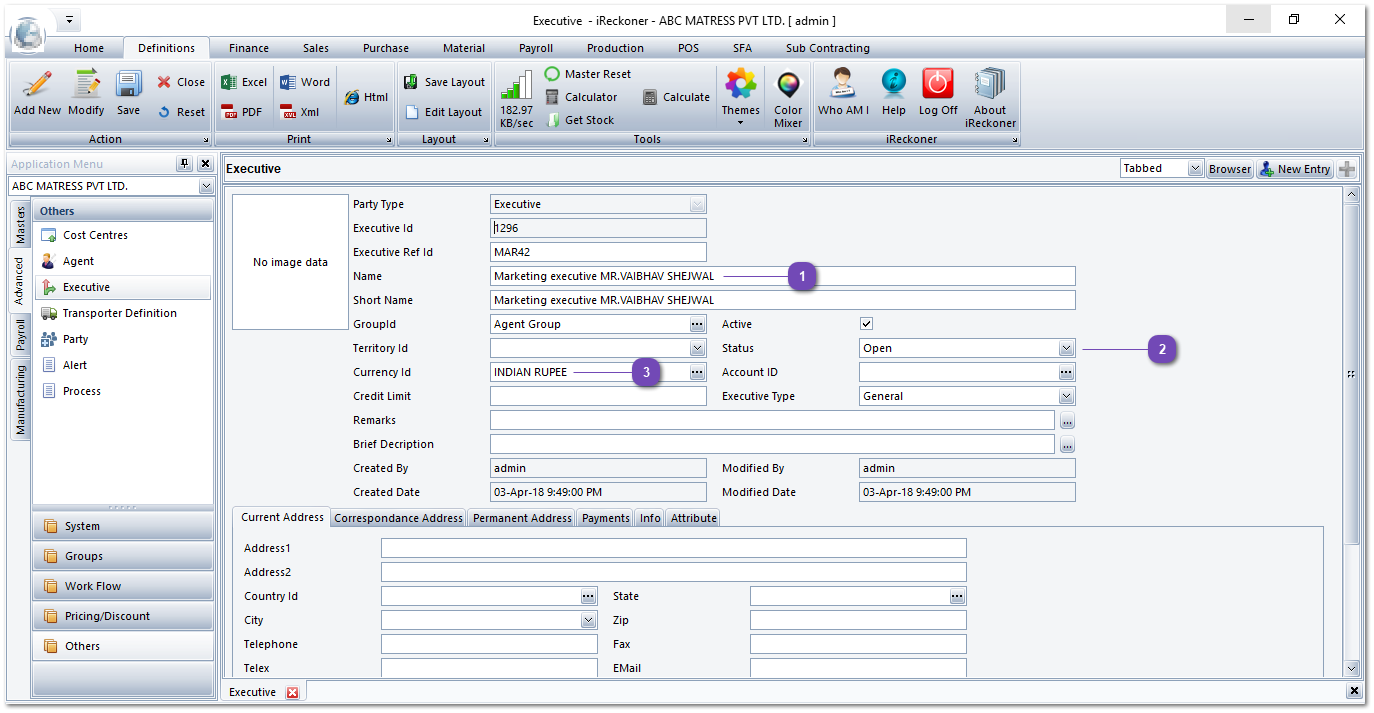Open the Permanent Address tab
The height and width of the screenshot is (713, 1374).
522,518
